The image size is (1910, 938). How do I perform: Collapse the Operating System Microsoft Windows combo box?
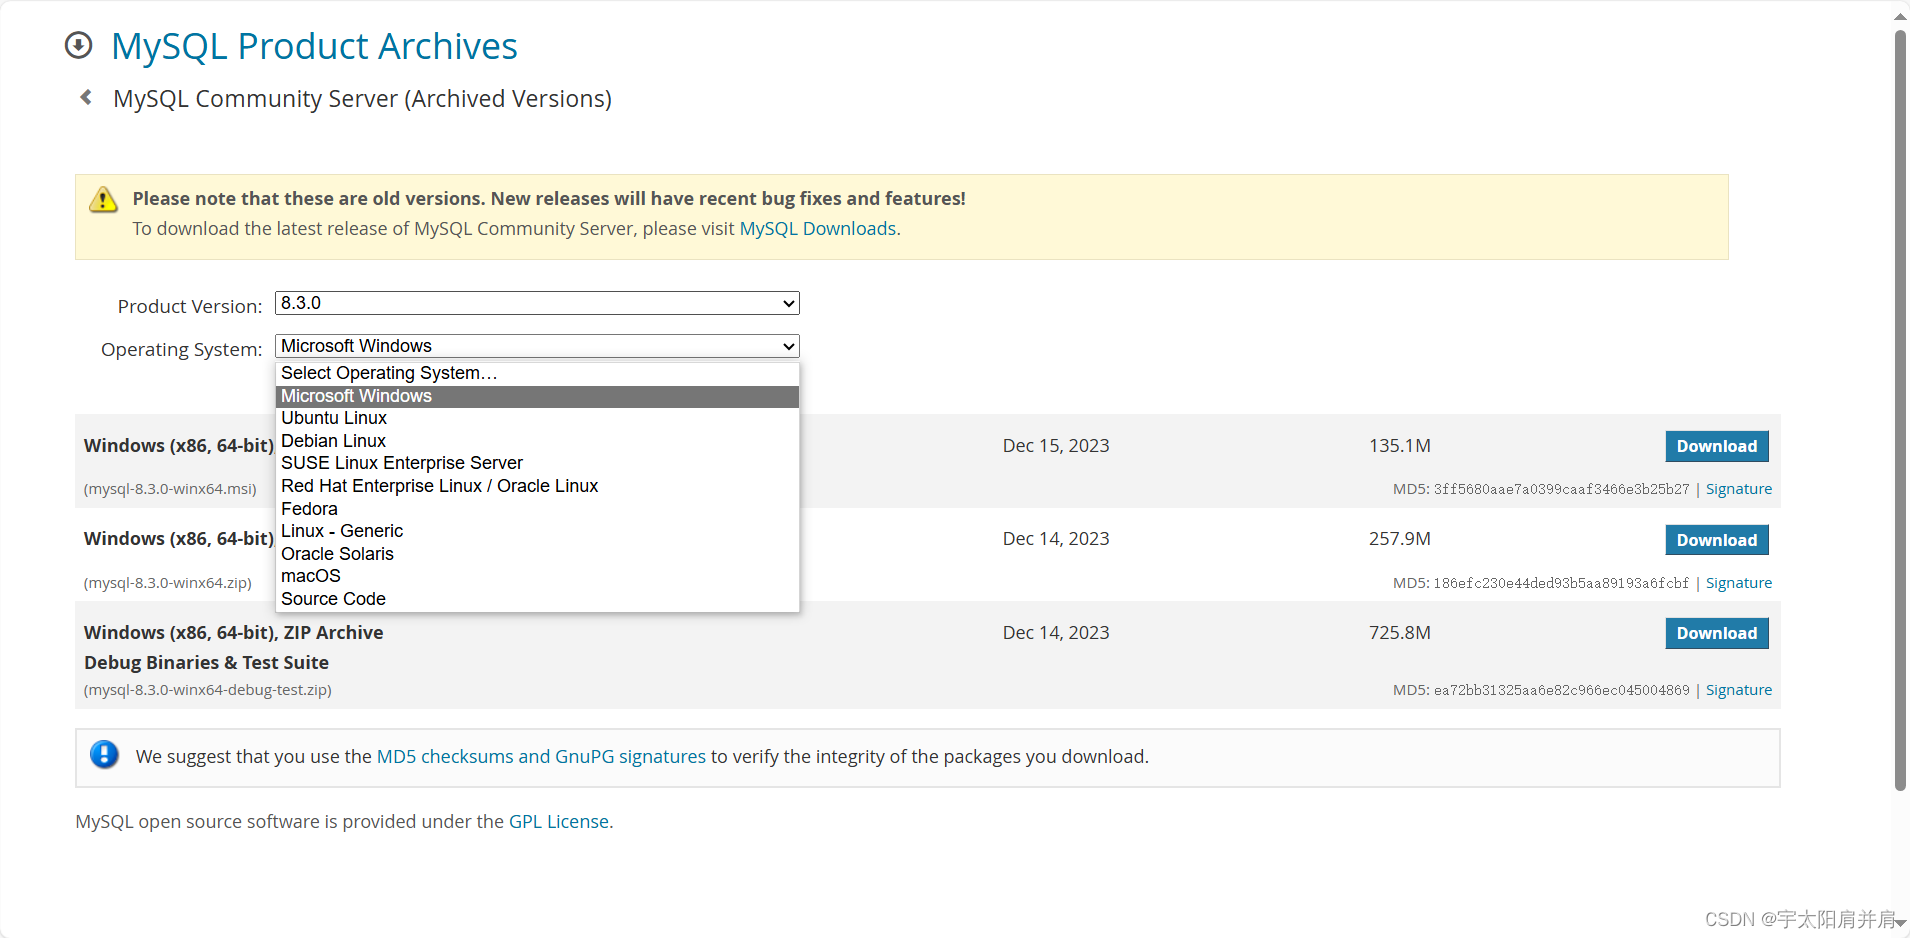pos(537,346)
